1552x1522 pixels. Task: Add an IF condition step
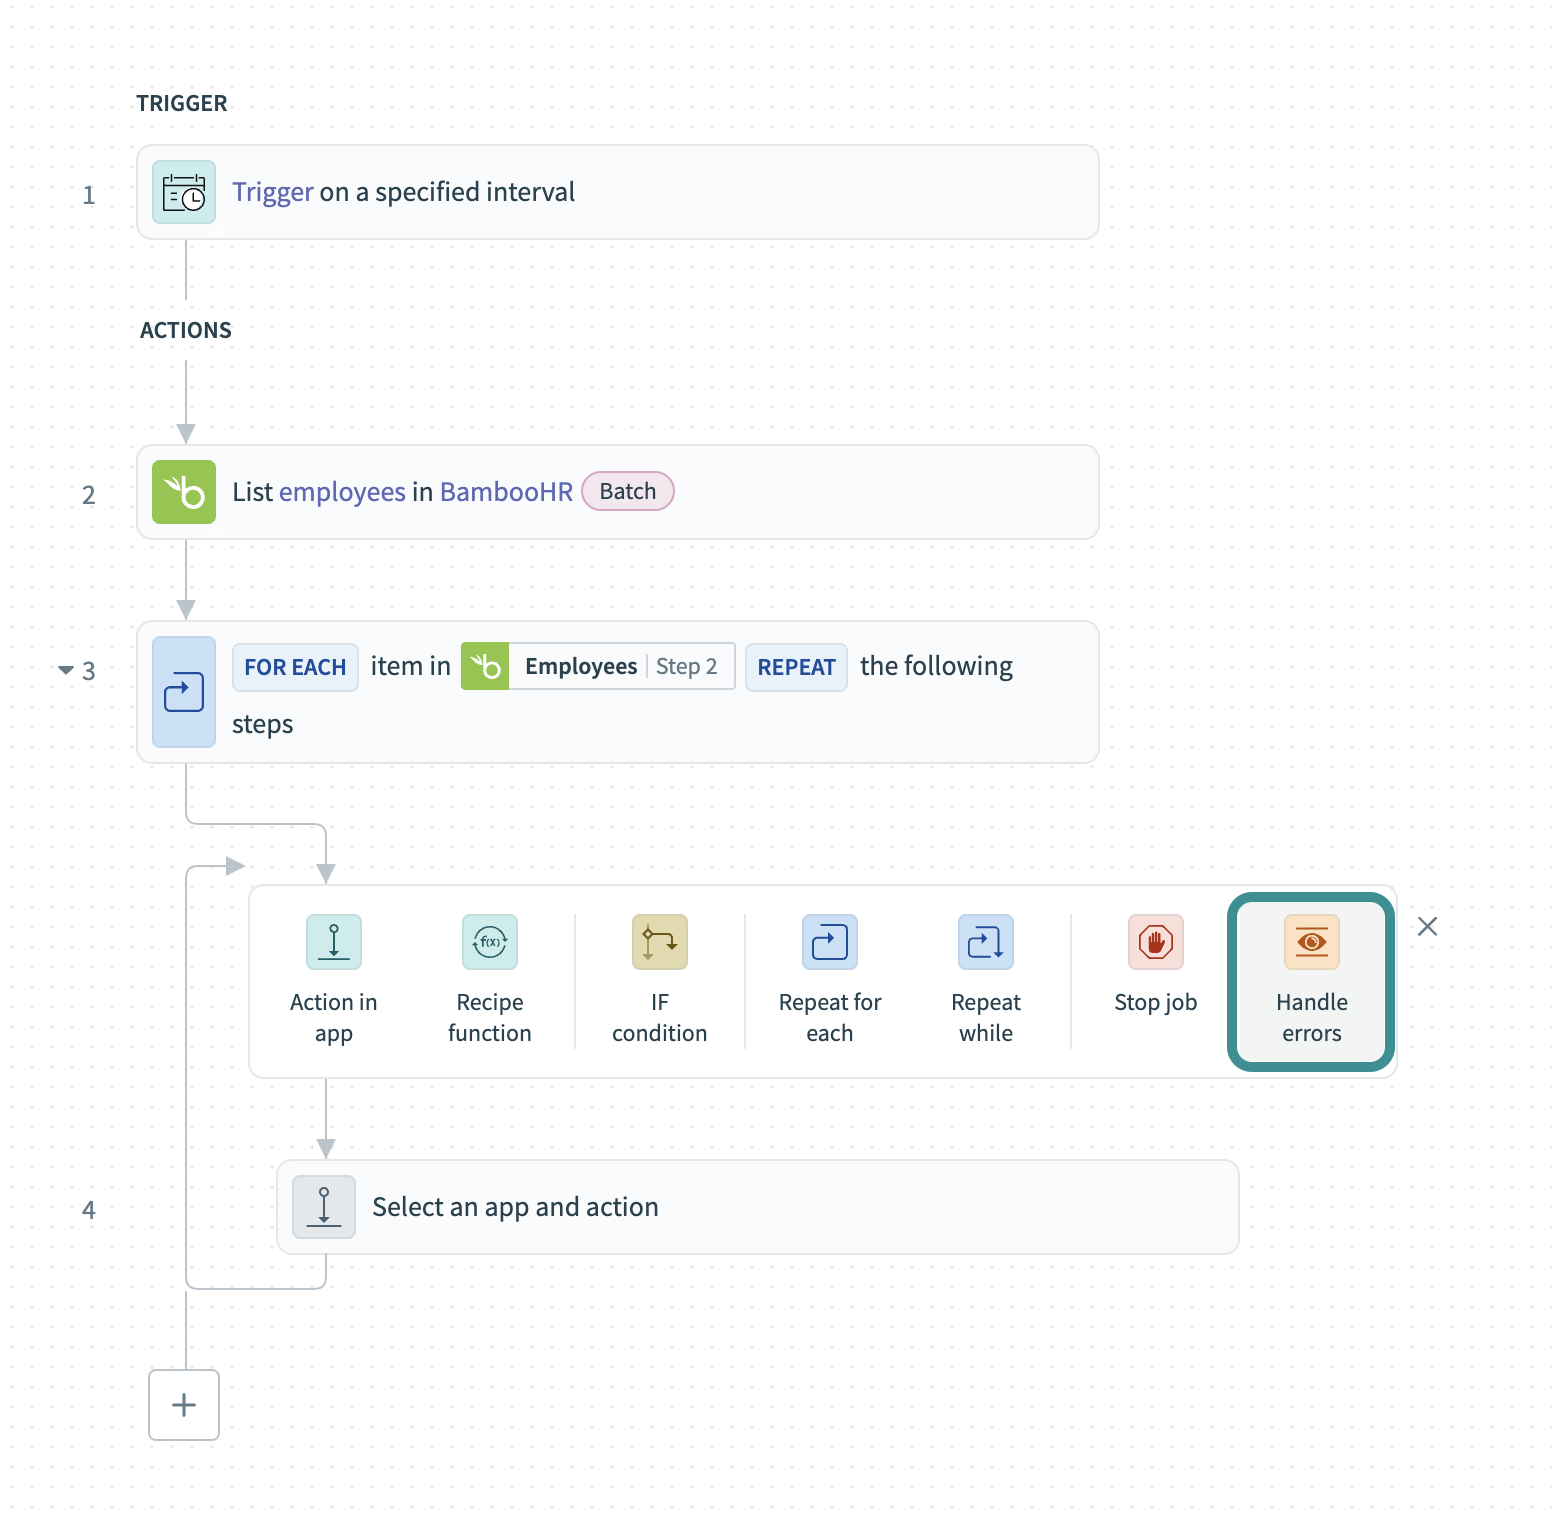[659, 979]
